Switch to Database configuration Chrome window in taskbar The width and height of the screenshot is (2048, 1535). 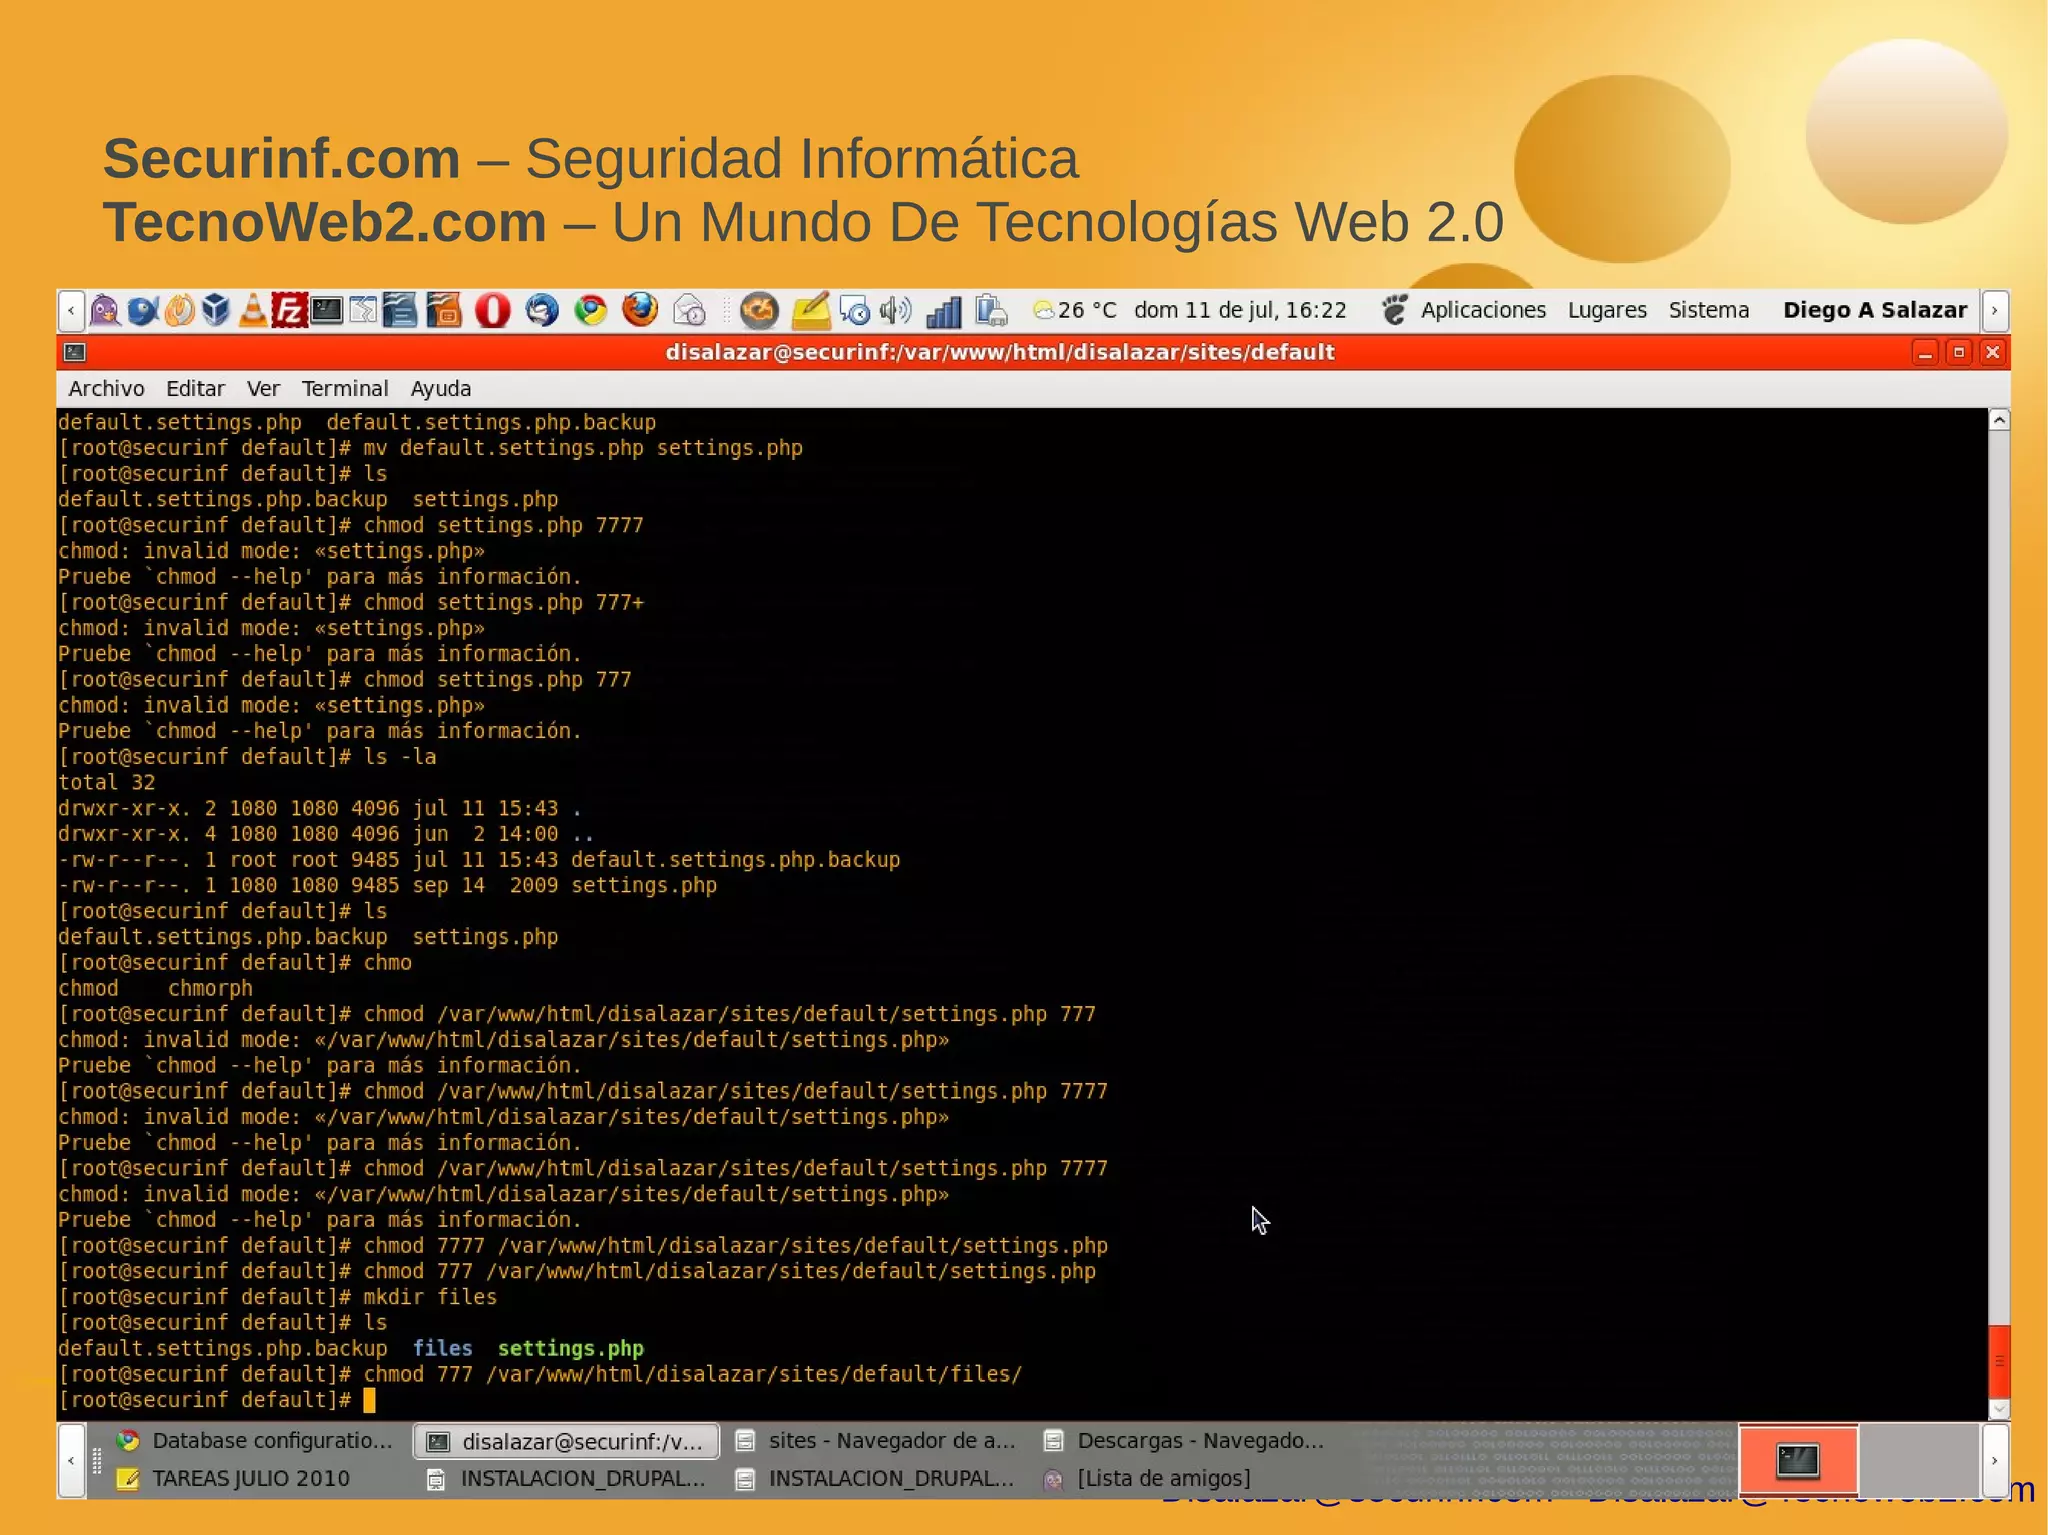click(255, 1440)
